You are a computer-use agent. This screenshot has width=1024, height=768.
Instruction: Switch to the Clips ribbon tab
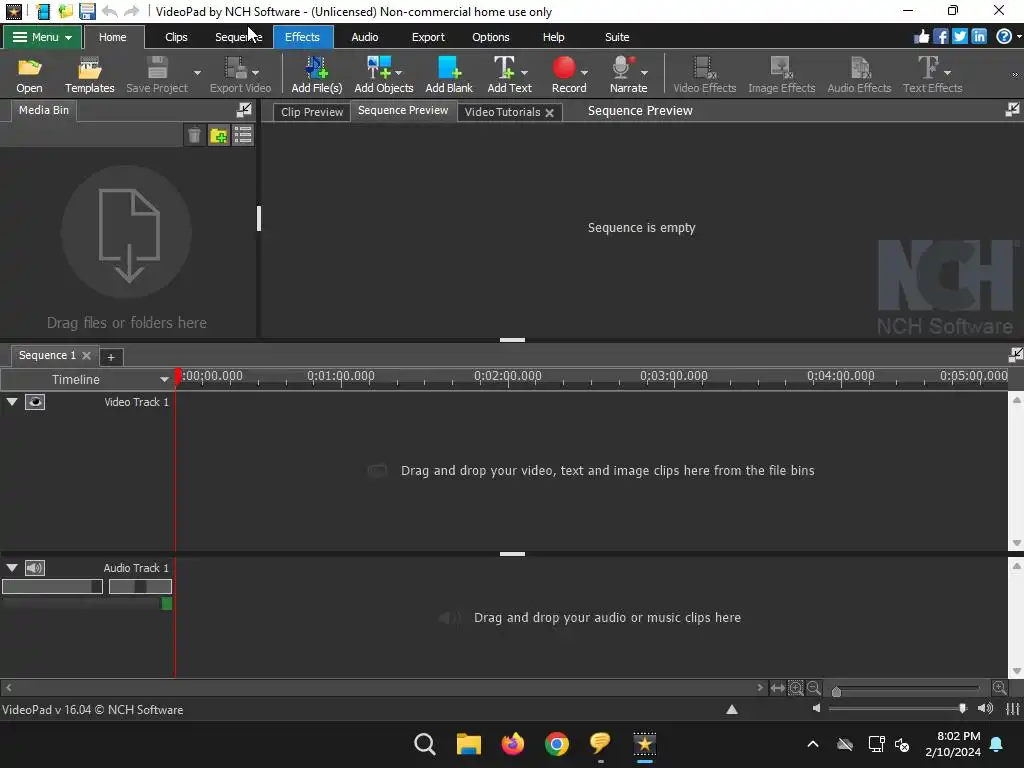[176, 37]
